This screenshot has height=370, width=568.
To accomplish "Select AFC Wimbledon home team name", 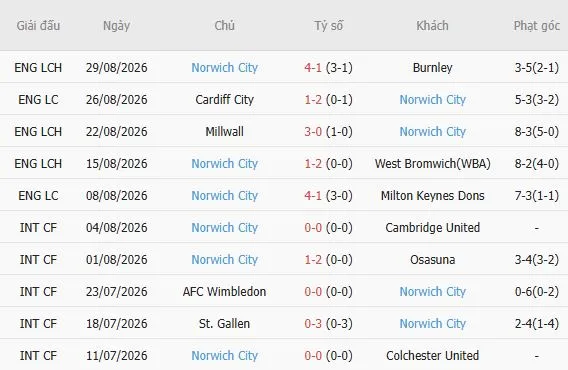I will click(224, 291).
